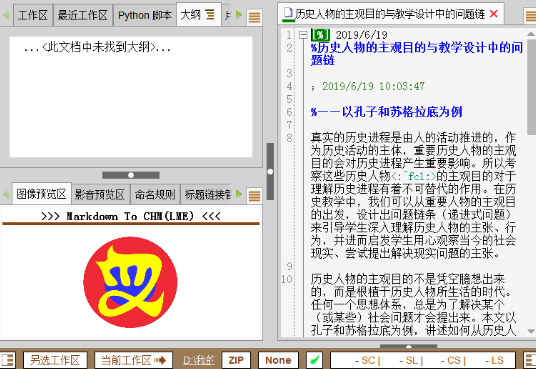Image resolution: width=536 pixels, height=369 pixels.
Task: Click the green checkmark status button
Action: [x=314, y=360]
